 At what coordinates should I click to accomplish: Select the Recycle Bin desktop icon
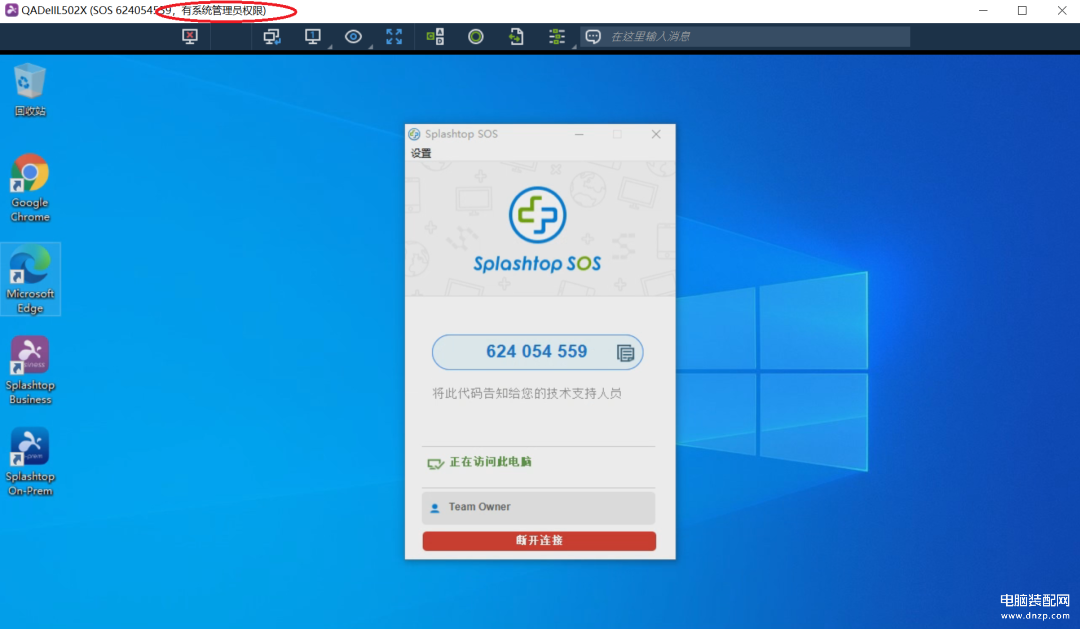point(30,90)
